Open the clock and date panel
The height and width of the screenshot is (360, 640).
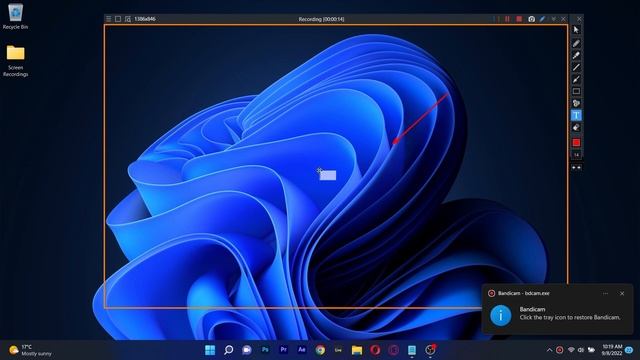coord(611,350)
